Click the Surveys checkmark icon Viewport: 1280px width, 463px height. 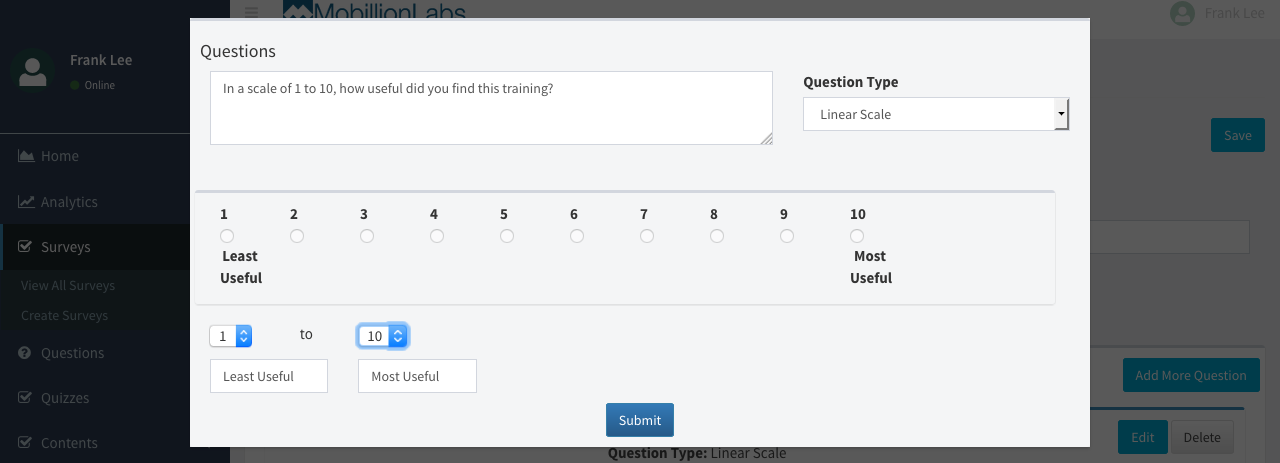pos(27,247)
